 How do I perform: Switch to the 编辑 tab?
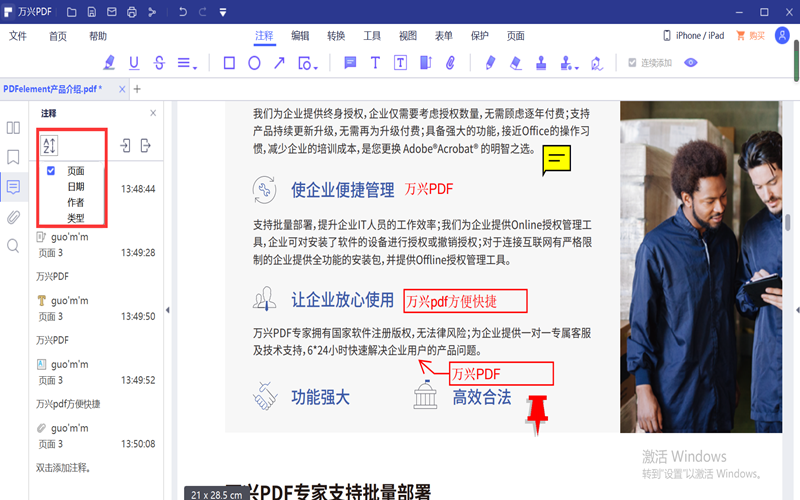[x=300, y=36]
